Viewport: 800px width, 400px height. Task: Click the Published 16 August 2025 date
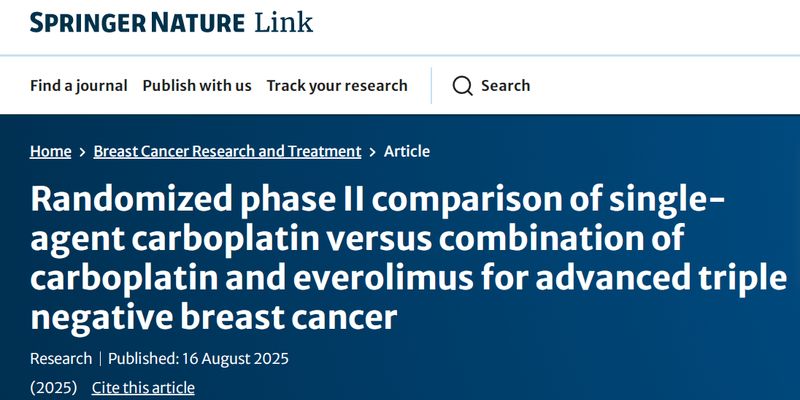[198, 358]
